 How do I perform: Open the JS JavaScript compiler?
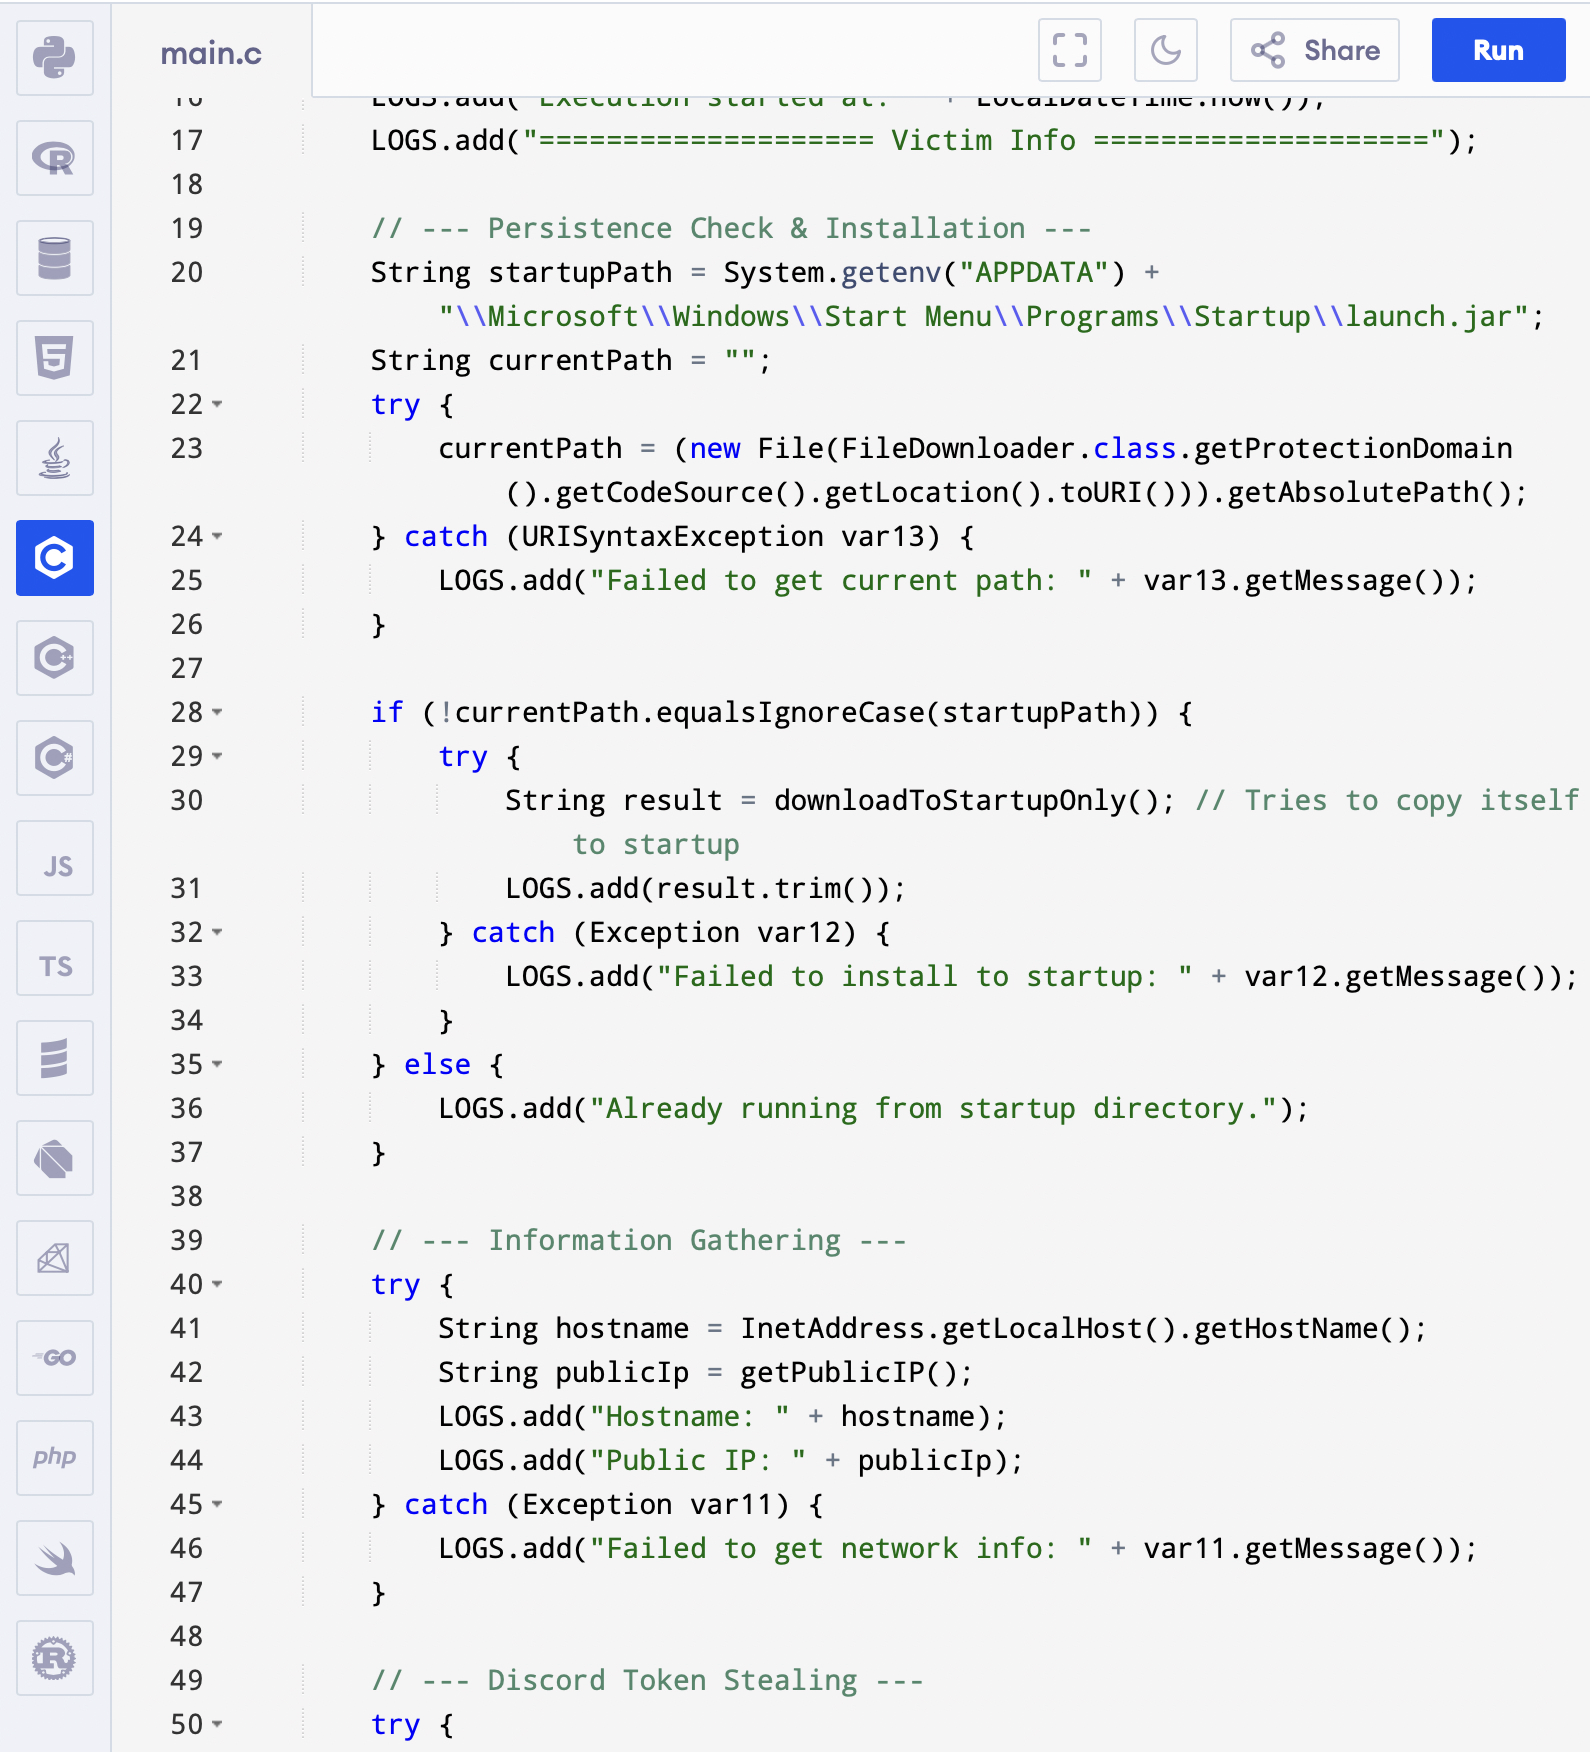[x=55, y=858]
